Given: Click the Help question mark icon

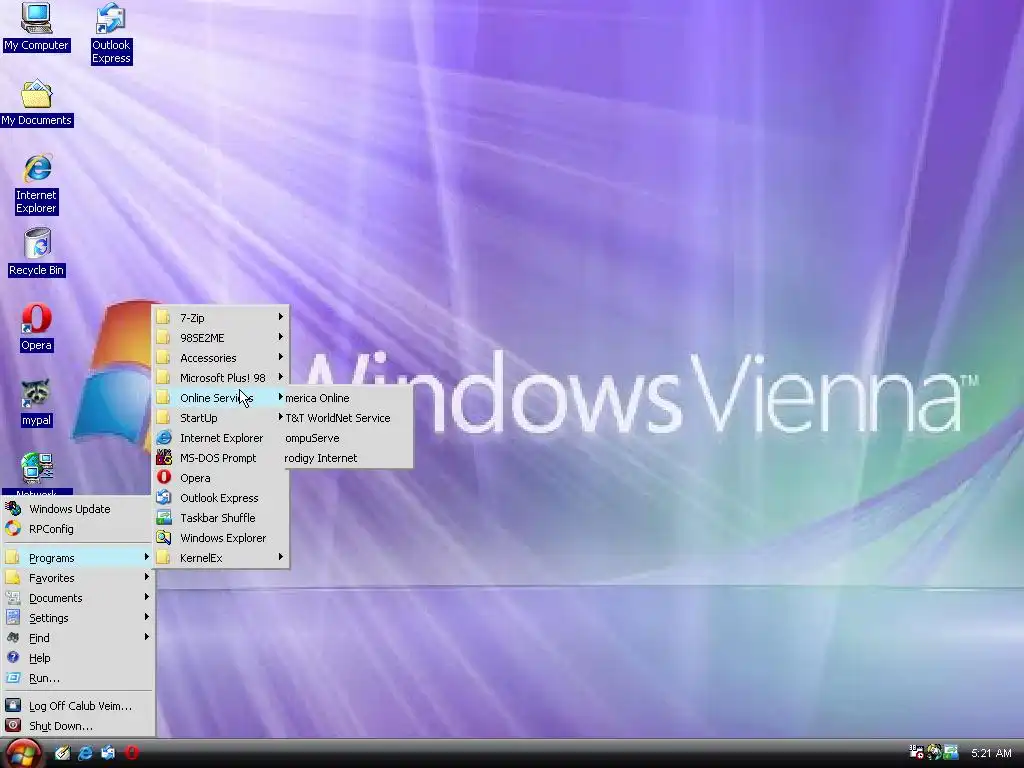Looking at the screenshot, I should [x=13, y=658].
